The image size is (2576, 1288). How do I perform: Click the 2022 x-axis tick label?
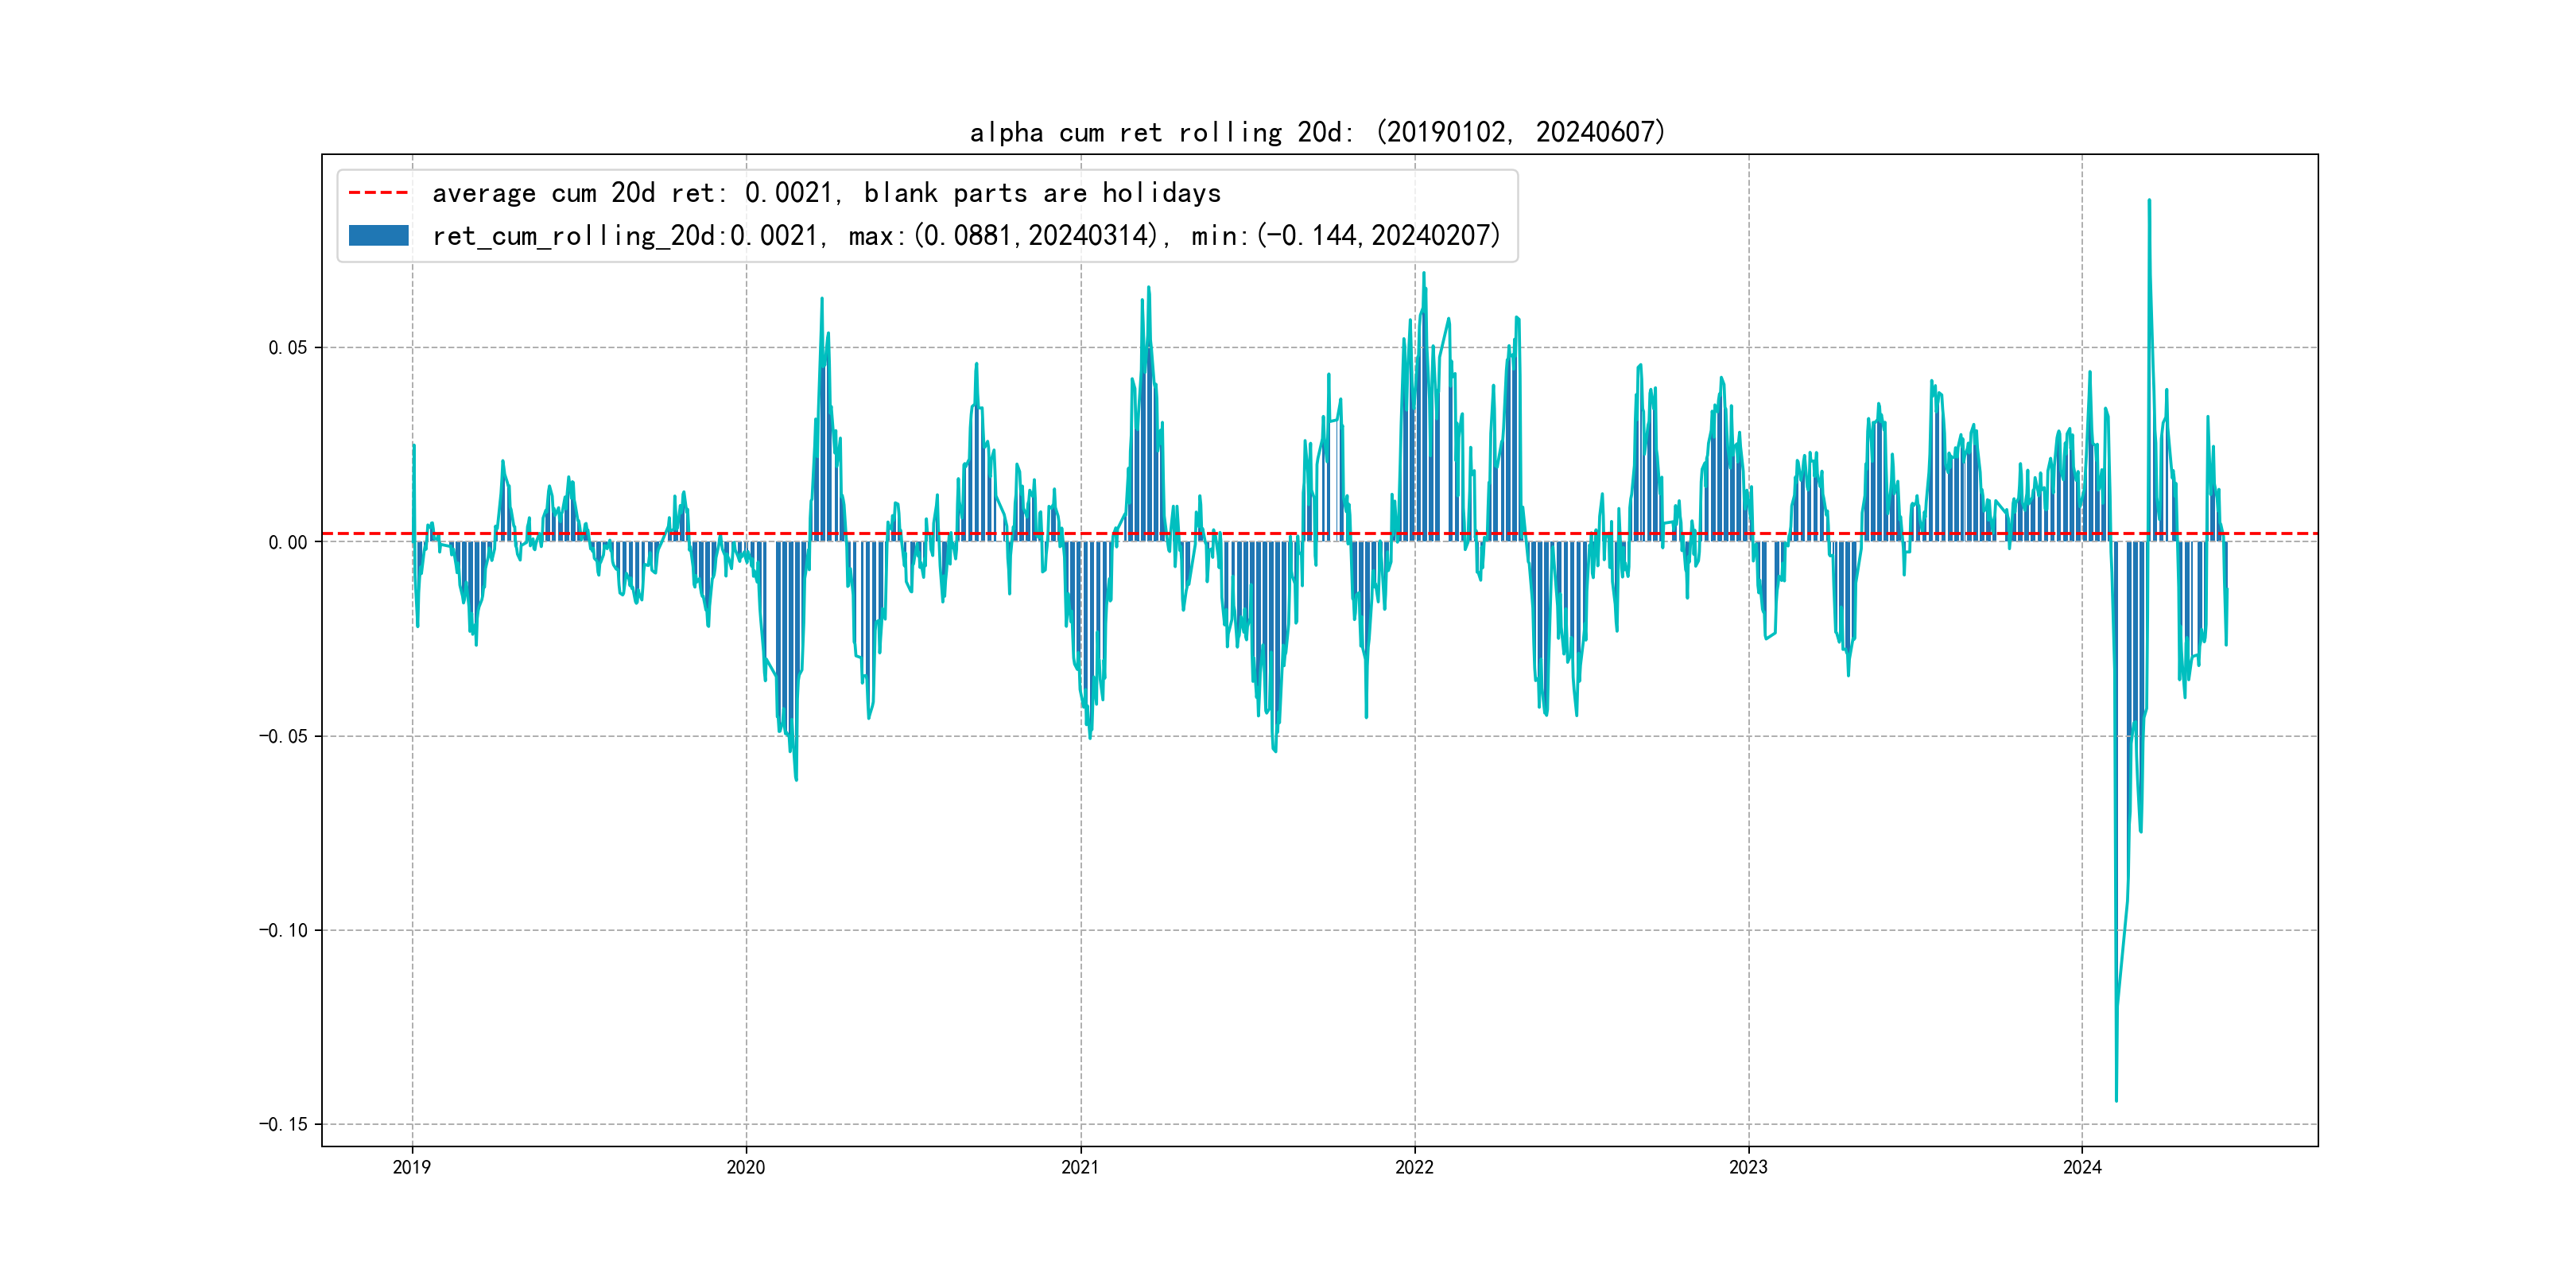coord(1414,1167)
